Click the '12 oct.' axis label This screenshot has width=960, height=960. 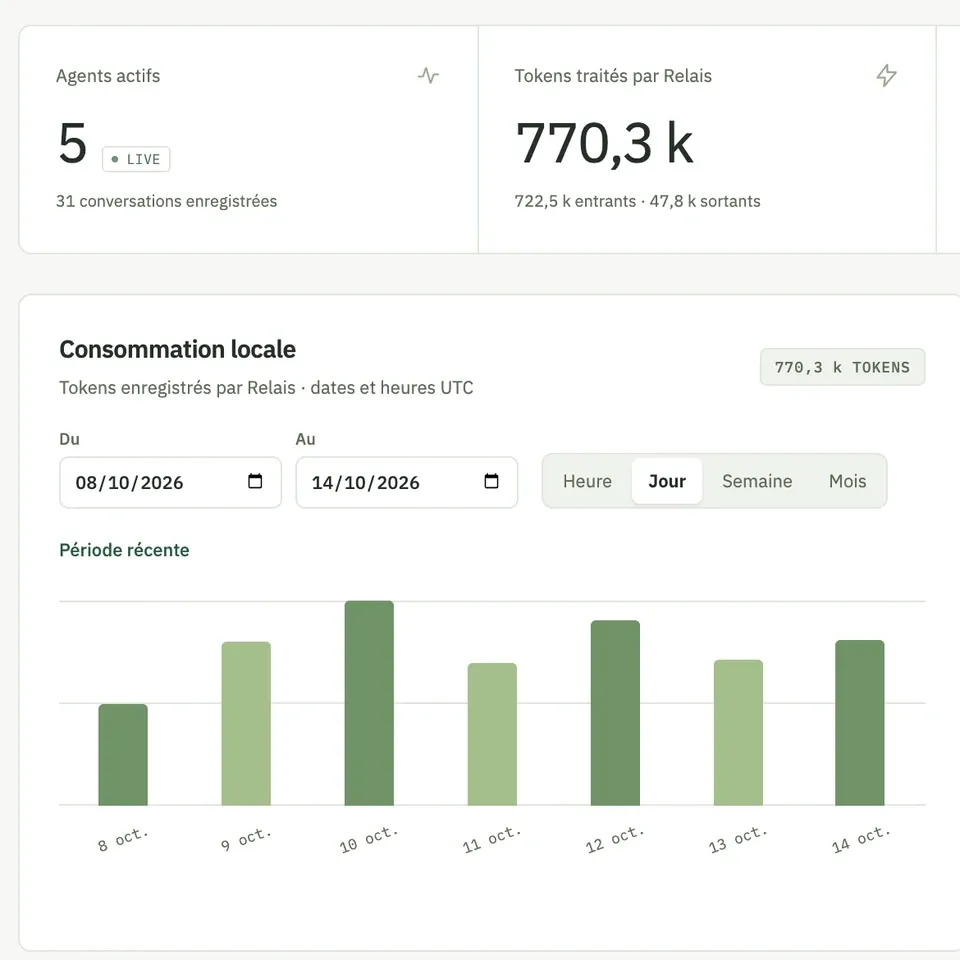pos(615,839)
